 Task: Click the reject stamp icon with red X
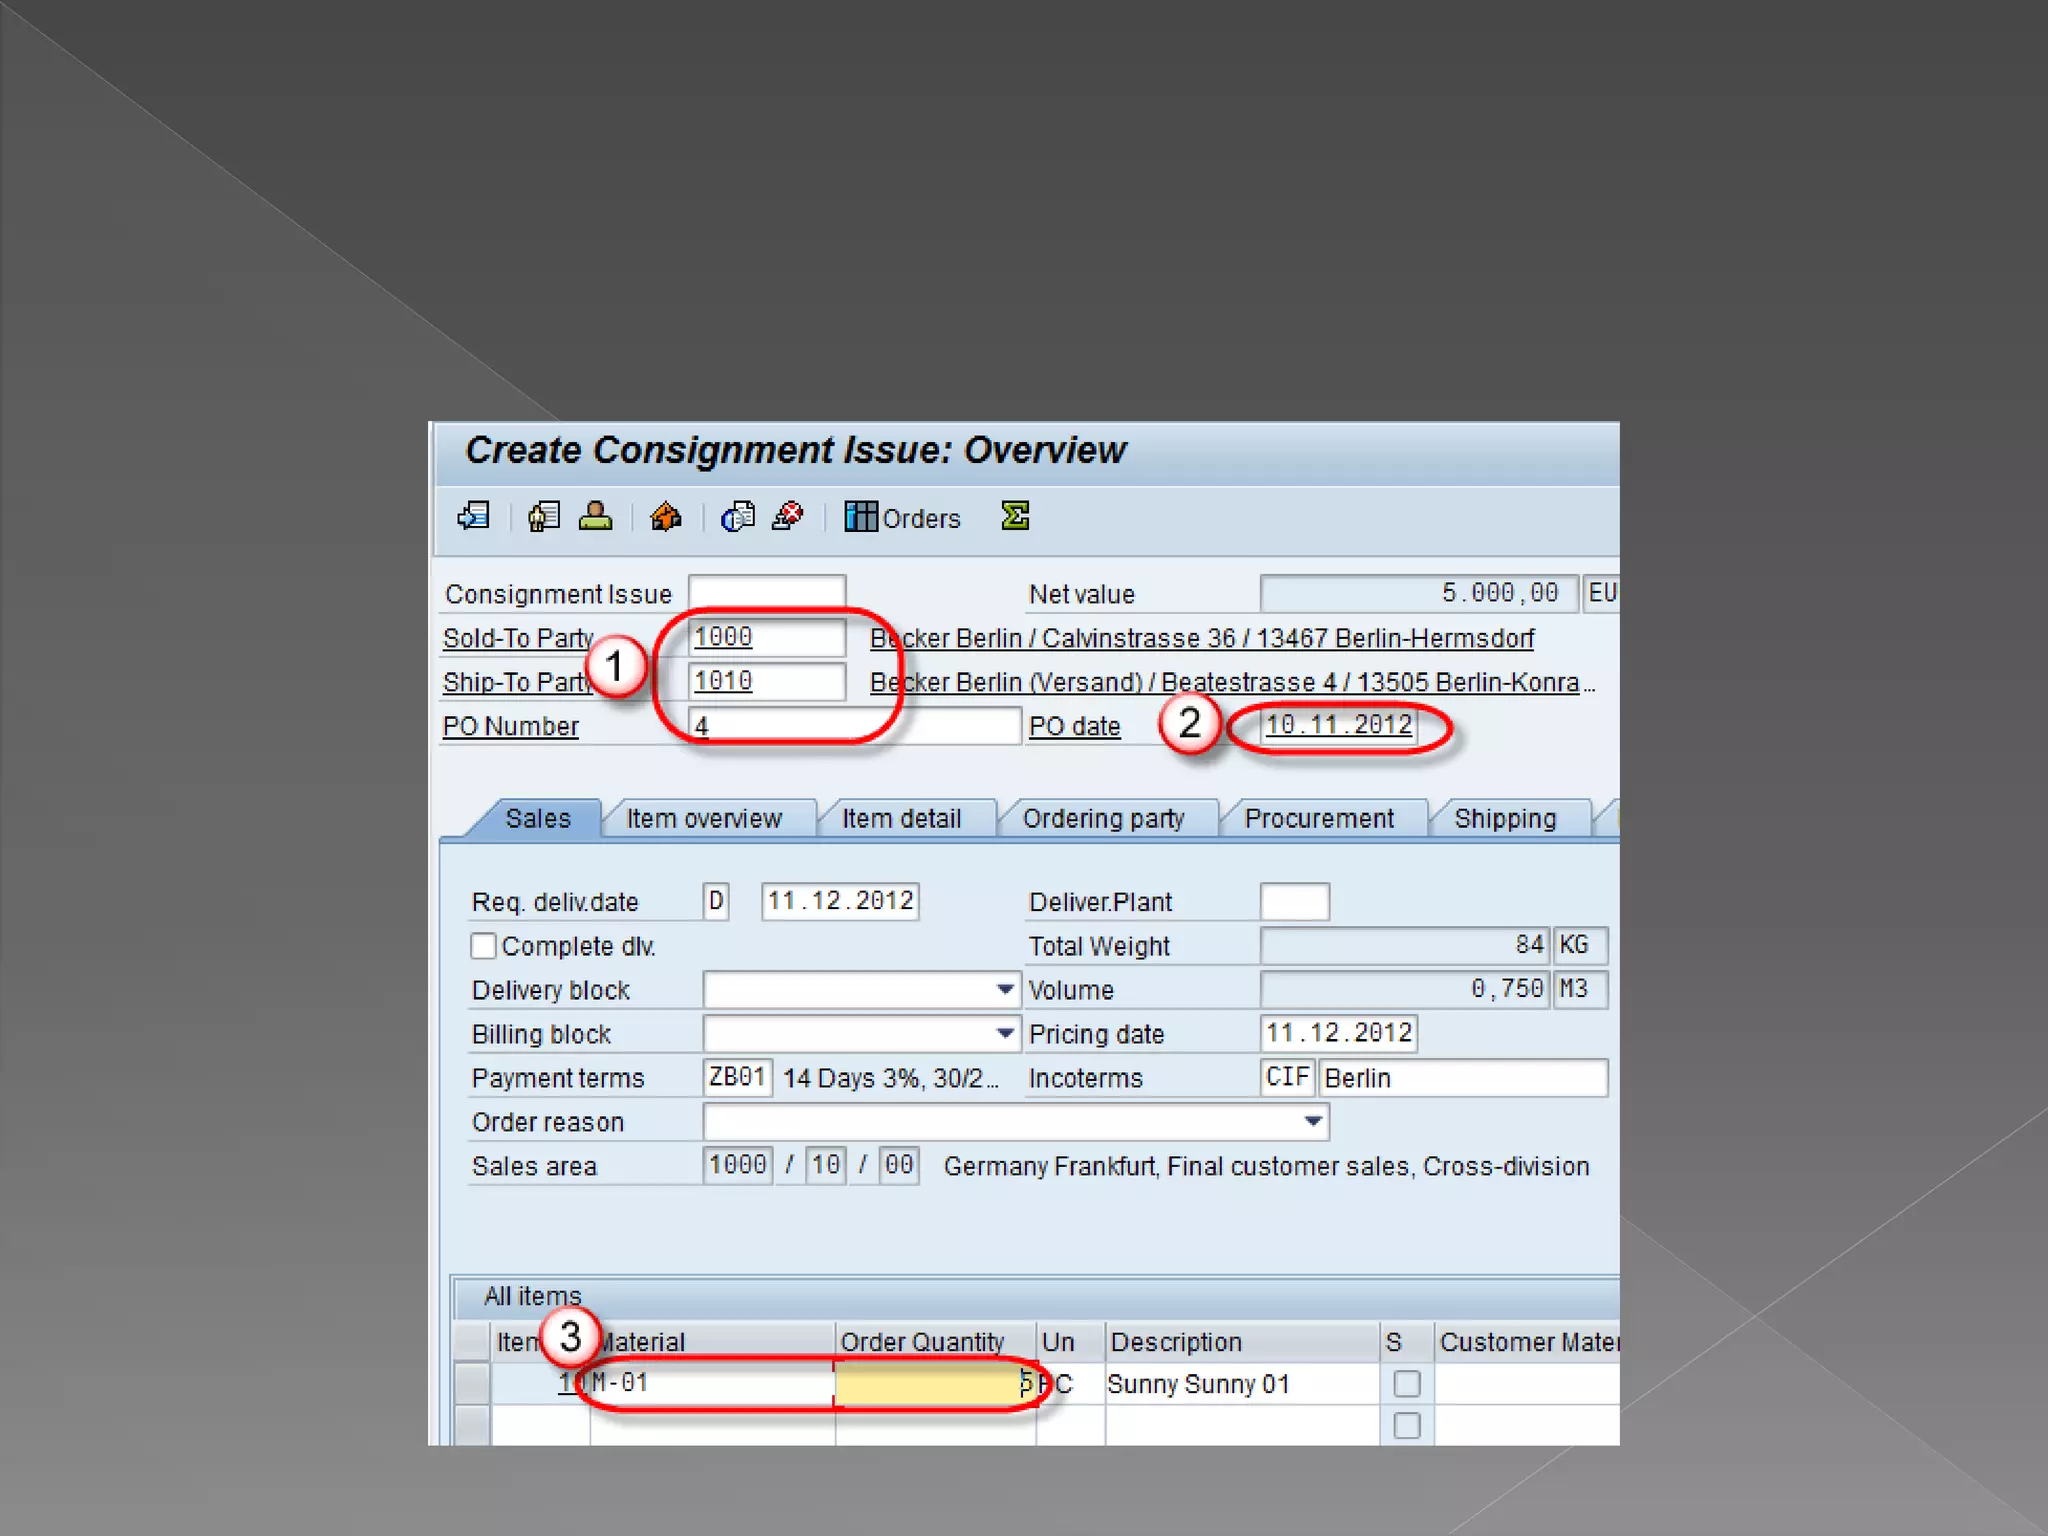pos(788,516)
